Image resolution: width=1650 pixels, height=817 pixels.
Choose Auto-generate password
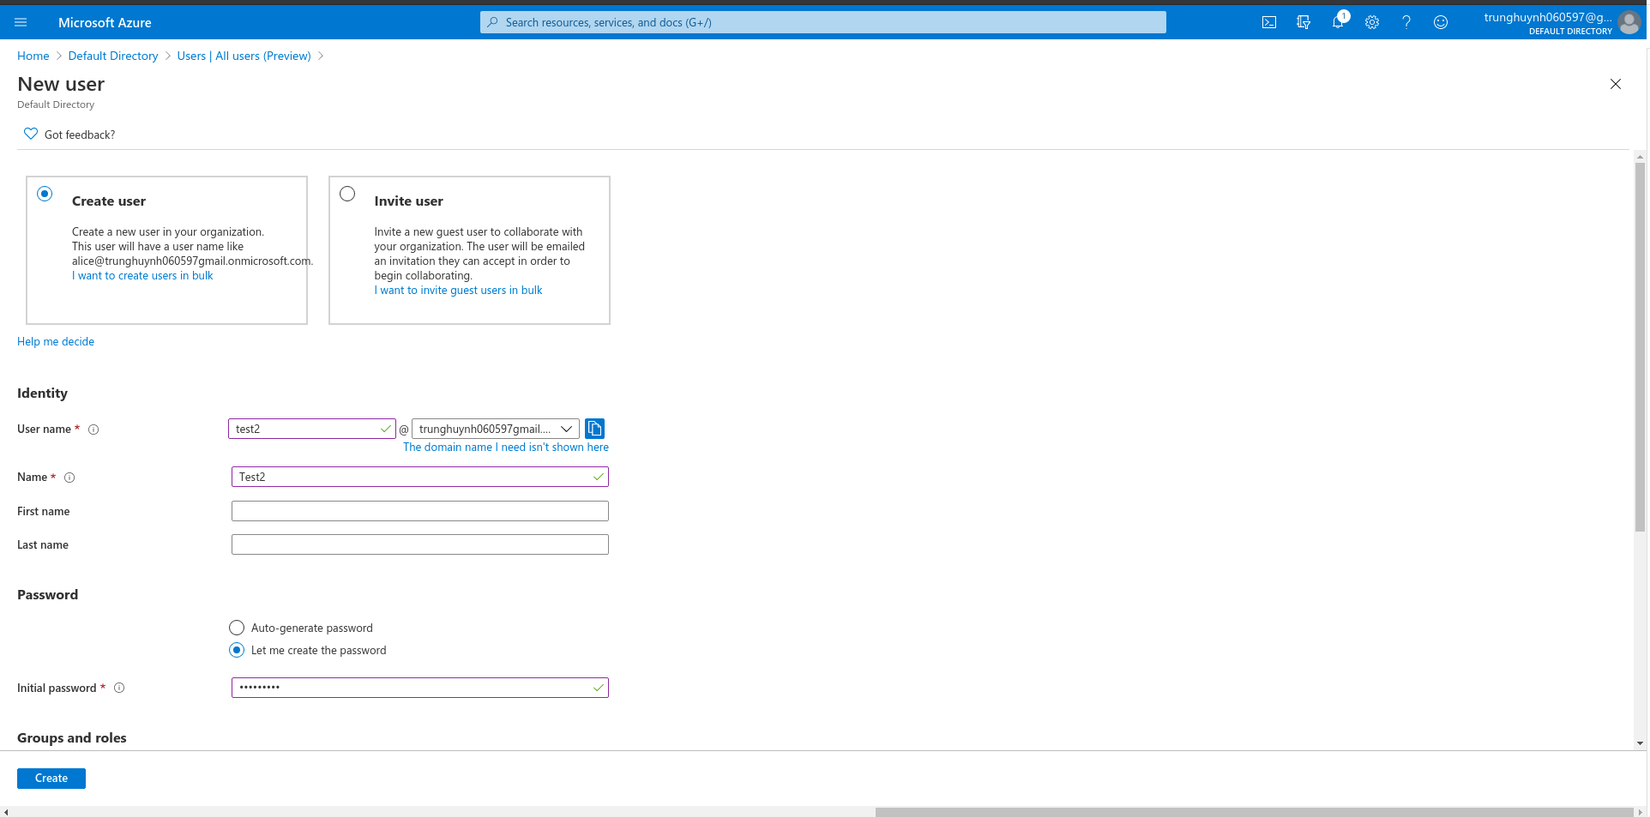(237, 628)
